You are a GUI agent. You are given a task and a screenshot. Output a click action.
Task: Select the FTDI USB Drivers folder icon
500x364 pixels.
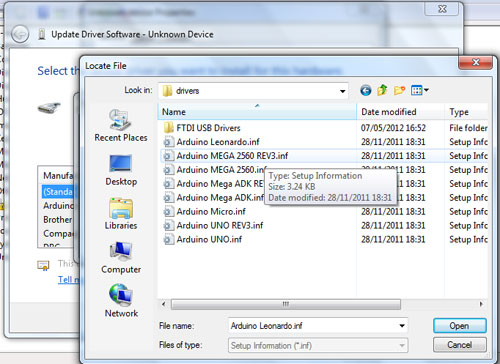pyautogui.click(x=169, y=128)
